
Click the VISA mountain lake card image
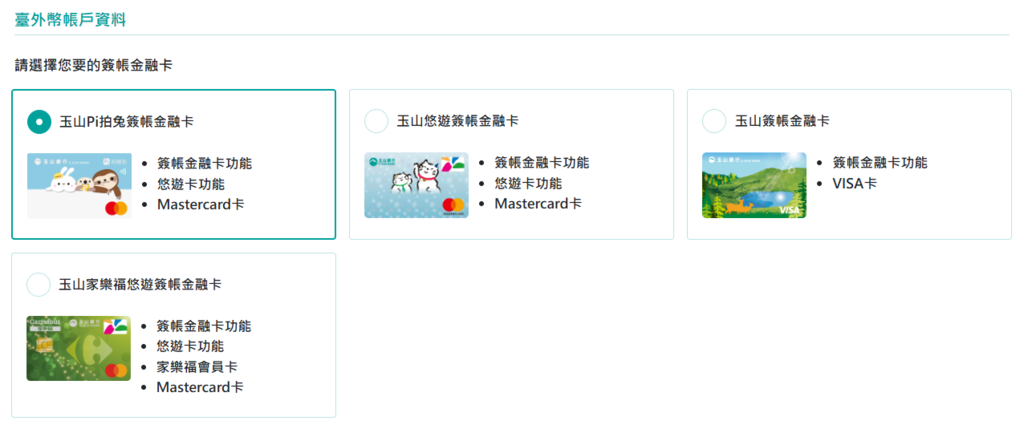tap(754, 186)
